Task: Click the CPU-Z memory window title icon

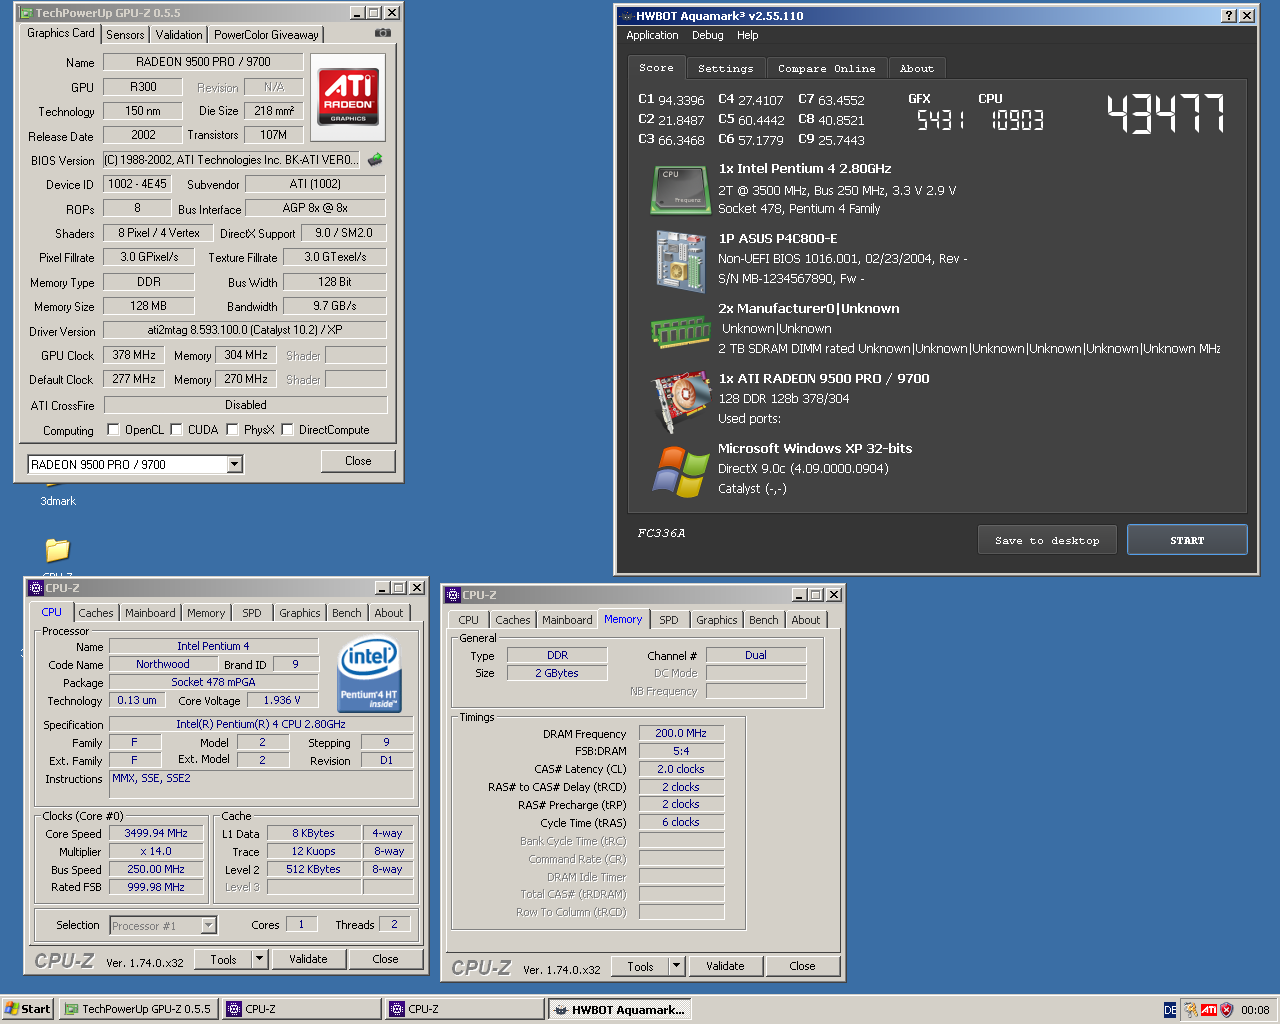Action: click(x=452, y=594)
